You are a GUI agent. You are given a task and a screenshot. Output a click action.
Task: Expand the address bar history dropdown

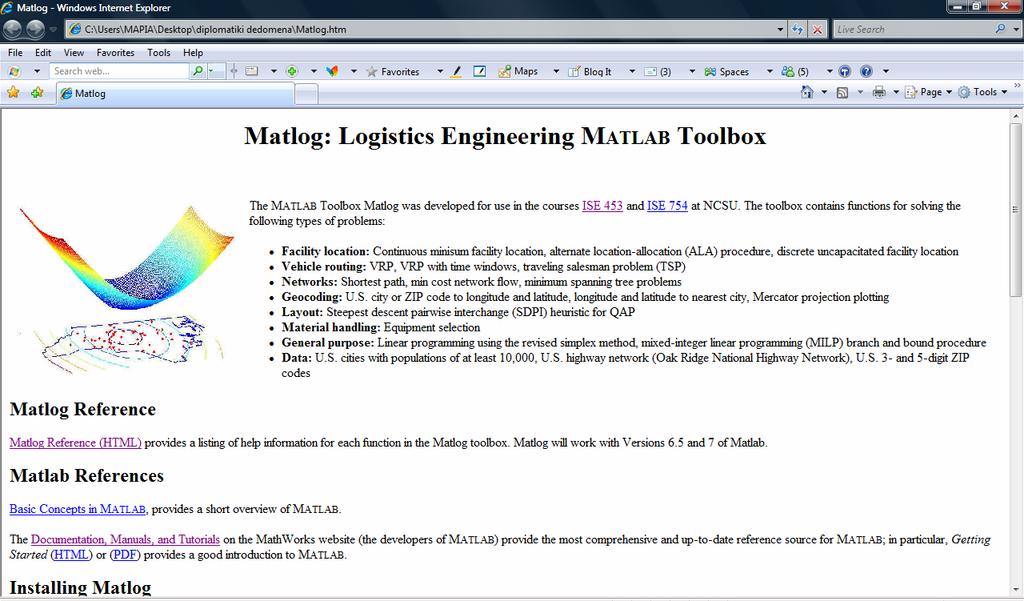click(780, 29)
